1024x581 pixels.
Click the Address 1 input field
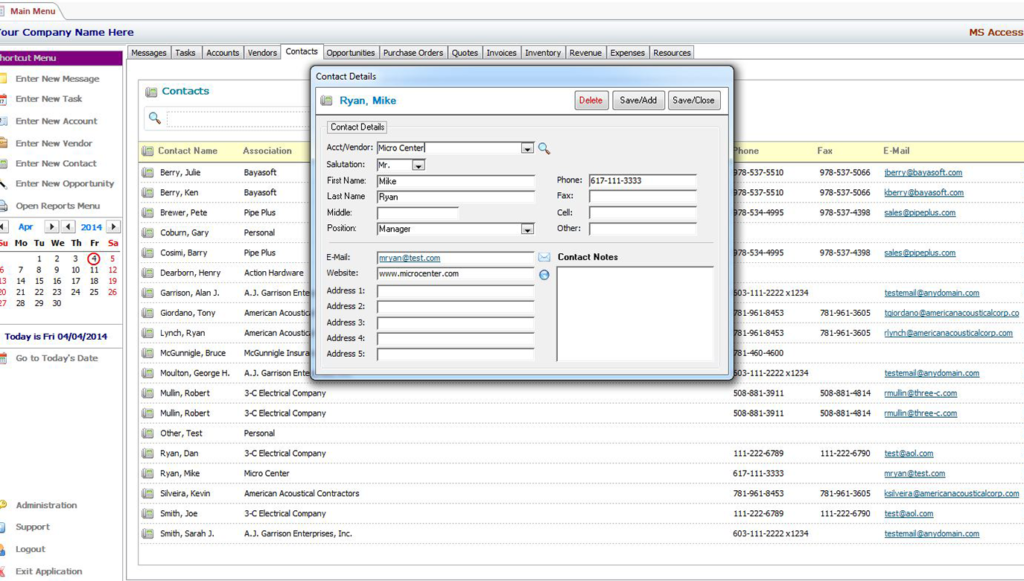point(456,291)
